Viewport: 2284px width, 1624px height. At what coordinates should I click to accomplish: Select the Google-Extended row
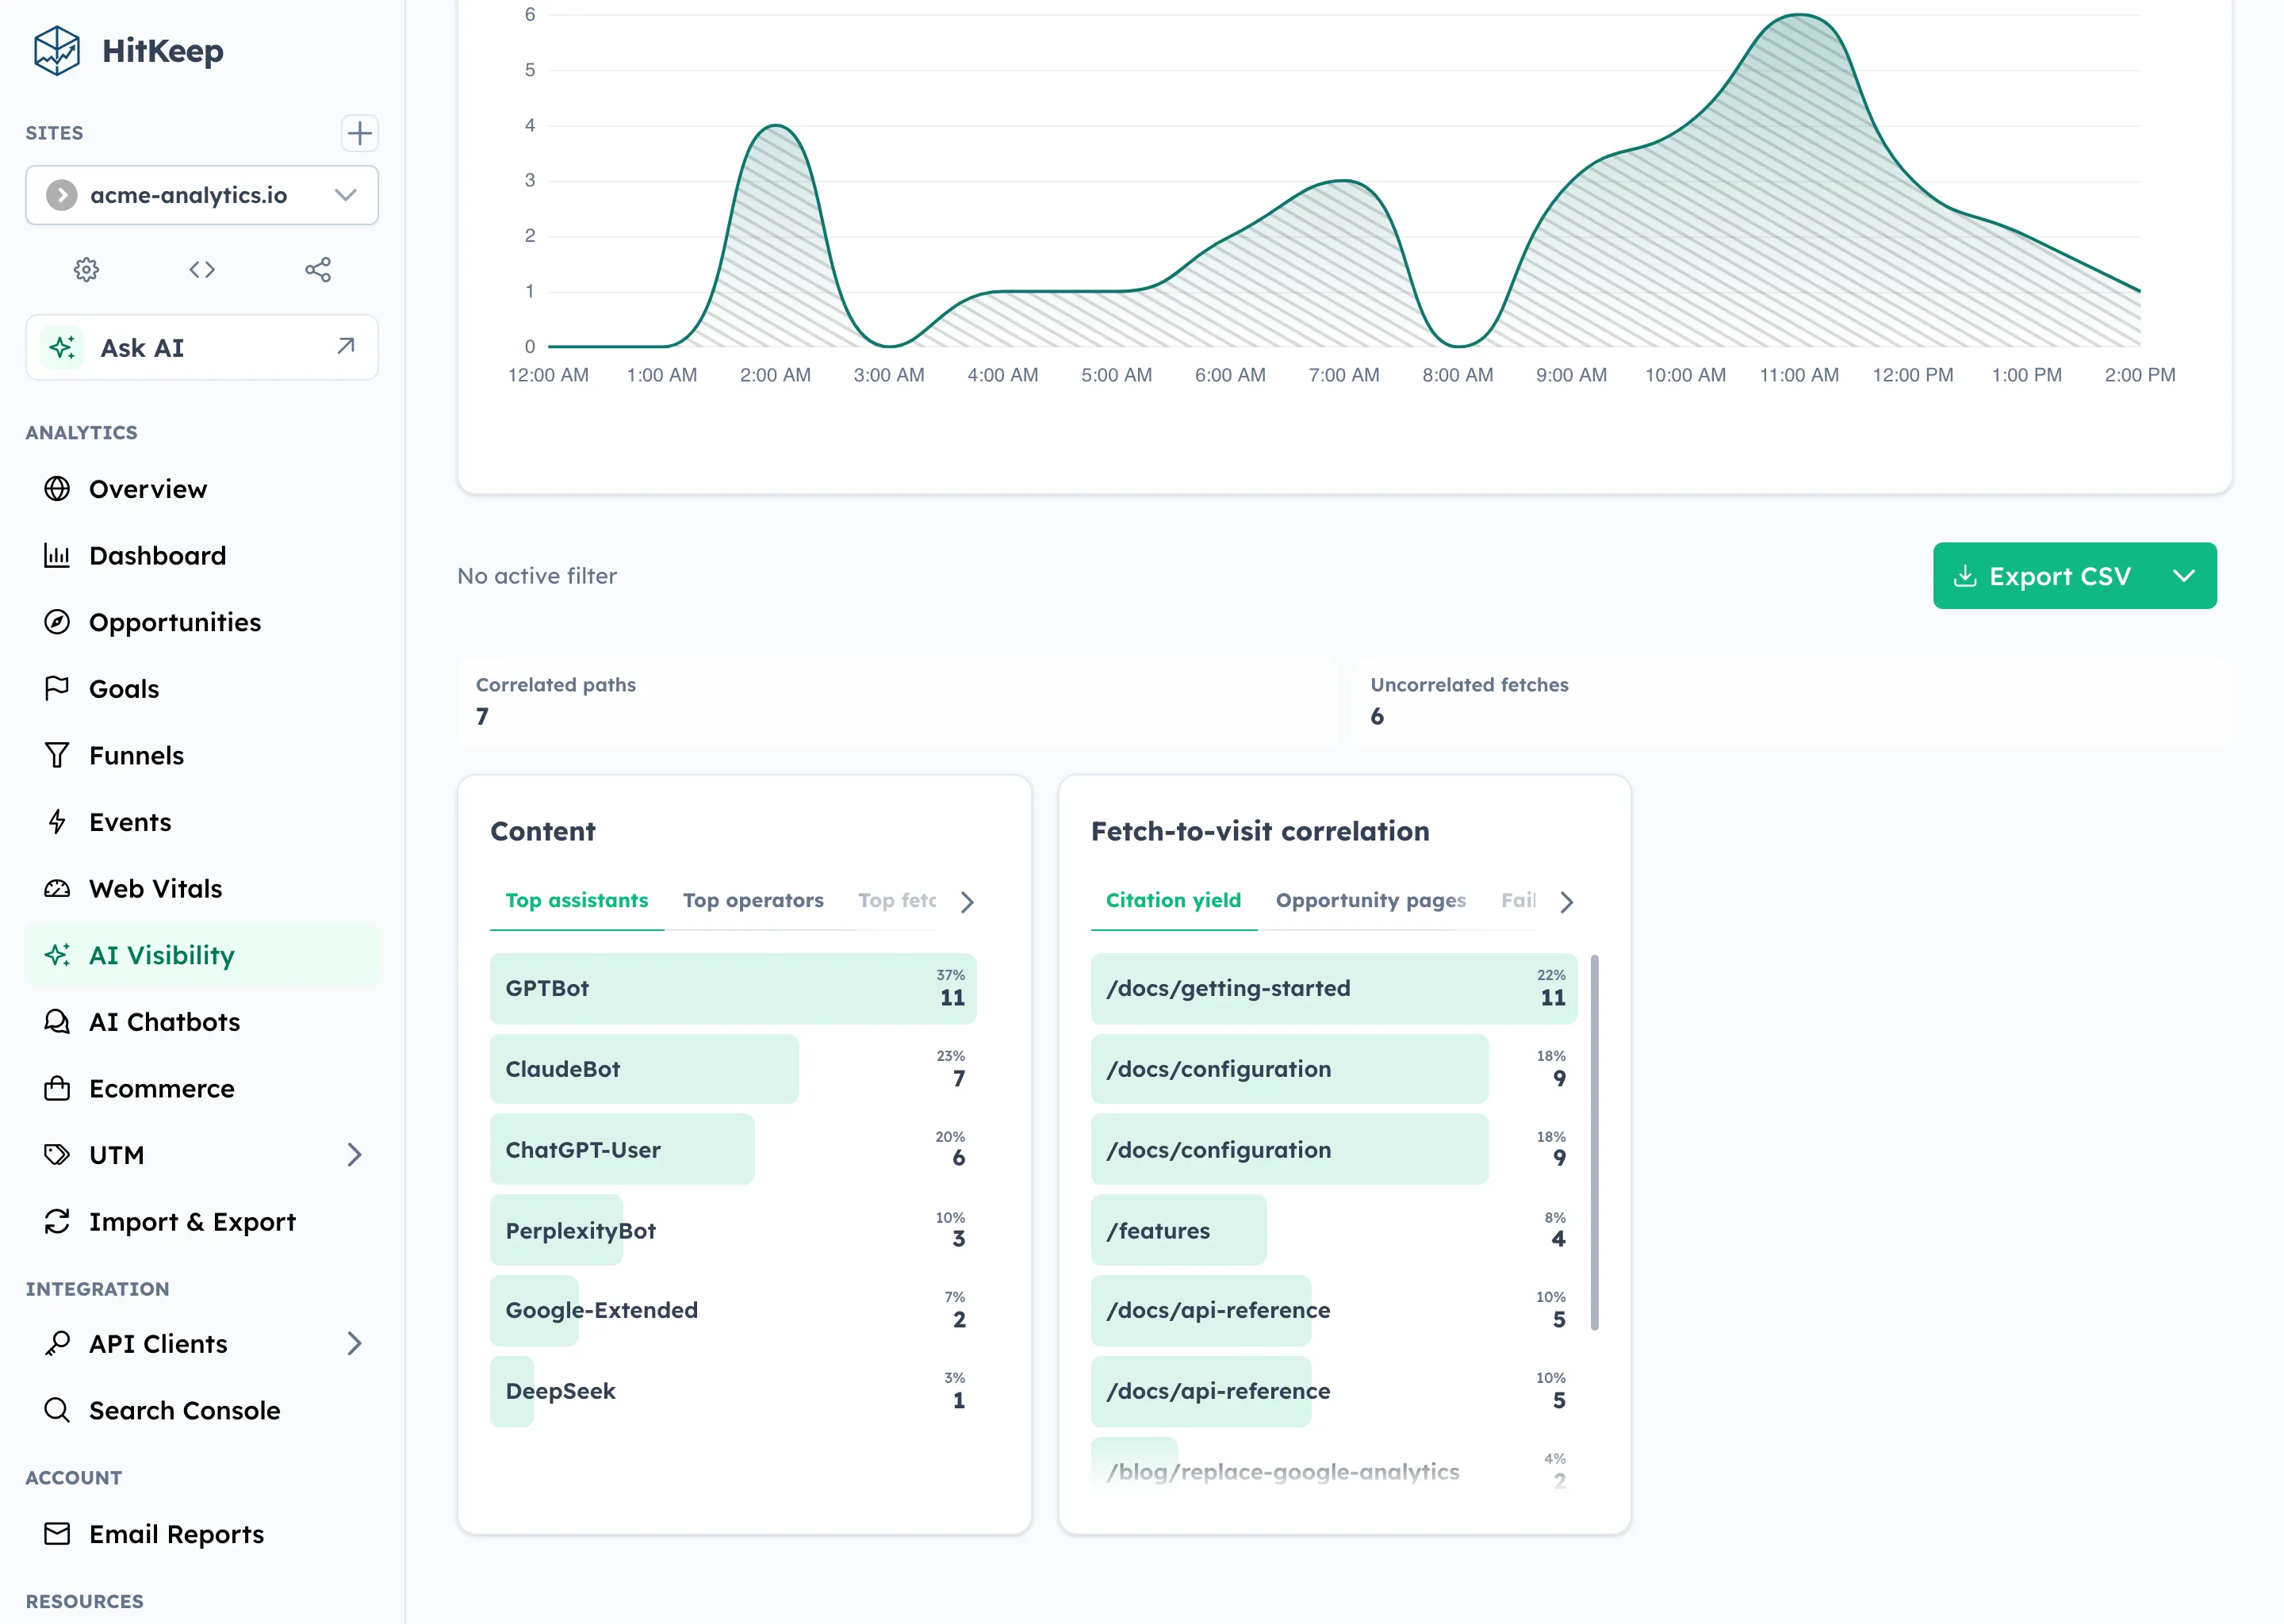[733, 1310]
